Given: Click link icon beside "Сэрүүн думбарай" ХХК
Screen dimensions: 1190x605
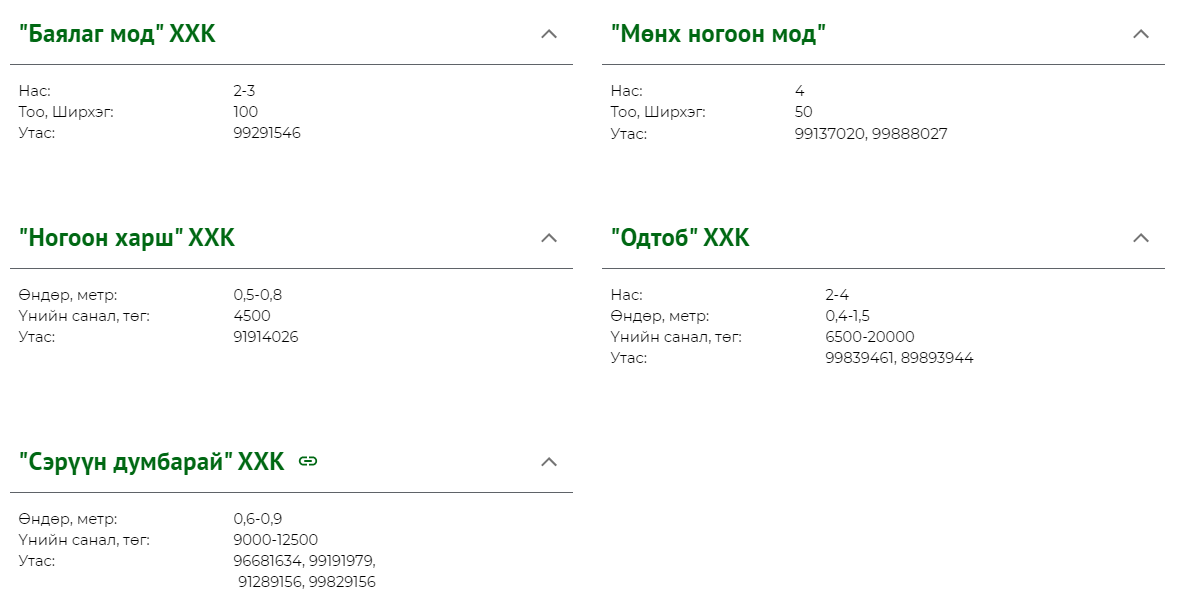Looking at the screenshot, I should 307,462.
